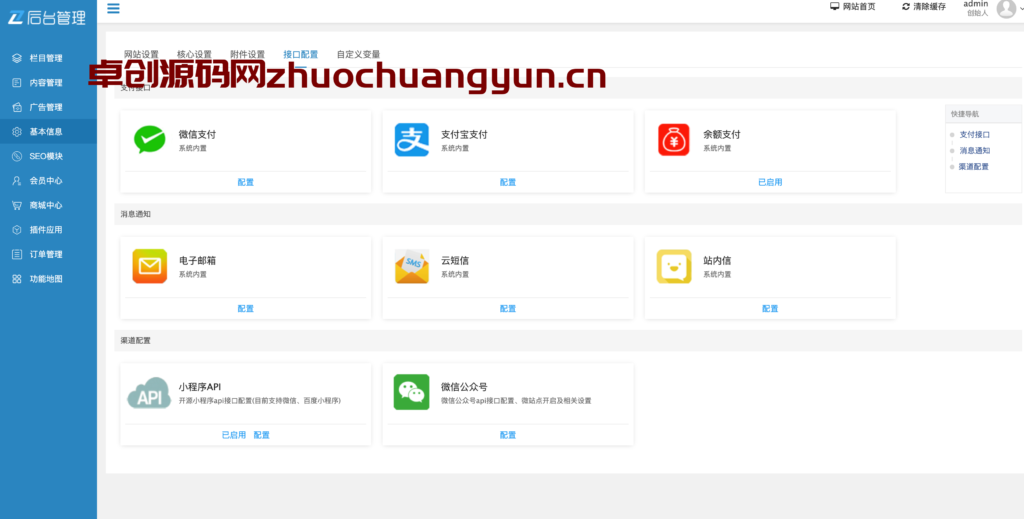Click 配置 under 电子邮箱
The image size is (1024, 519).
click(246, 309)
